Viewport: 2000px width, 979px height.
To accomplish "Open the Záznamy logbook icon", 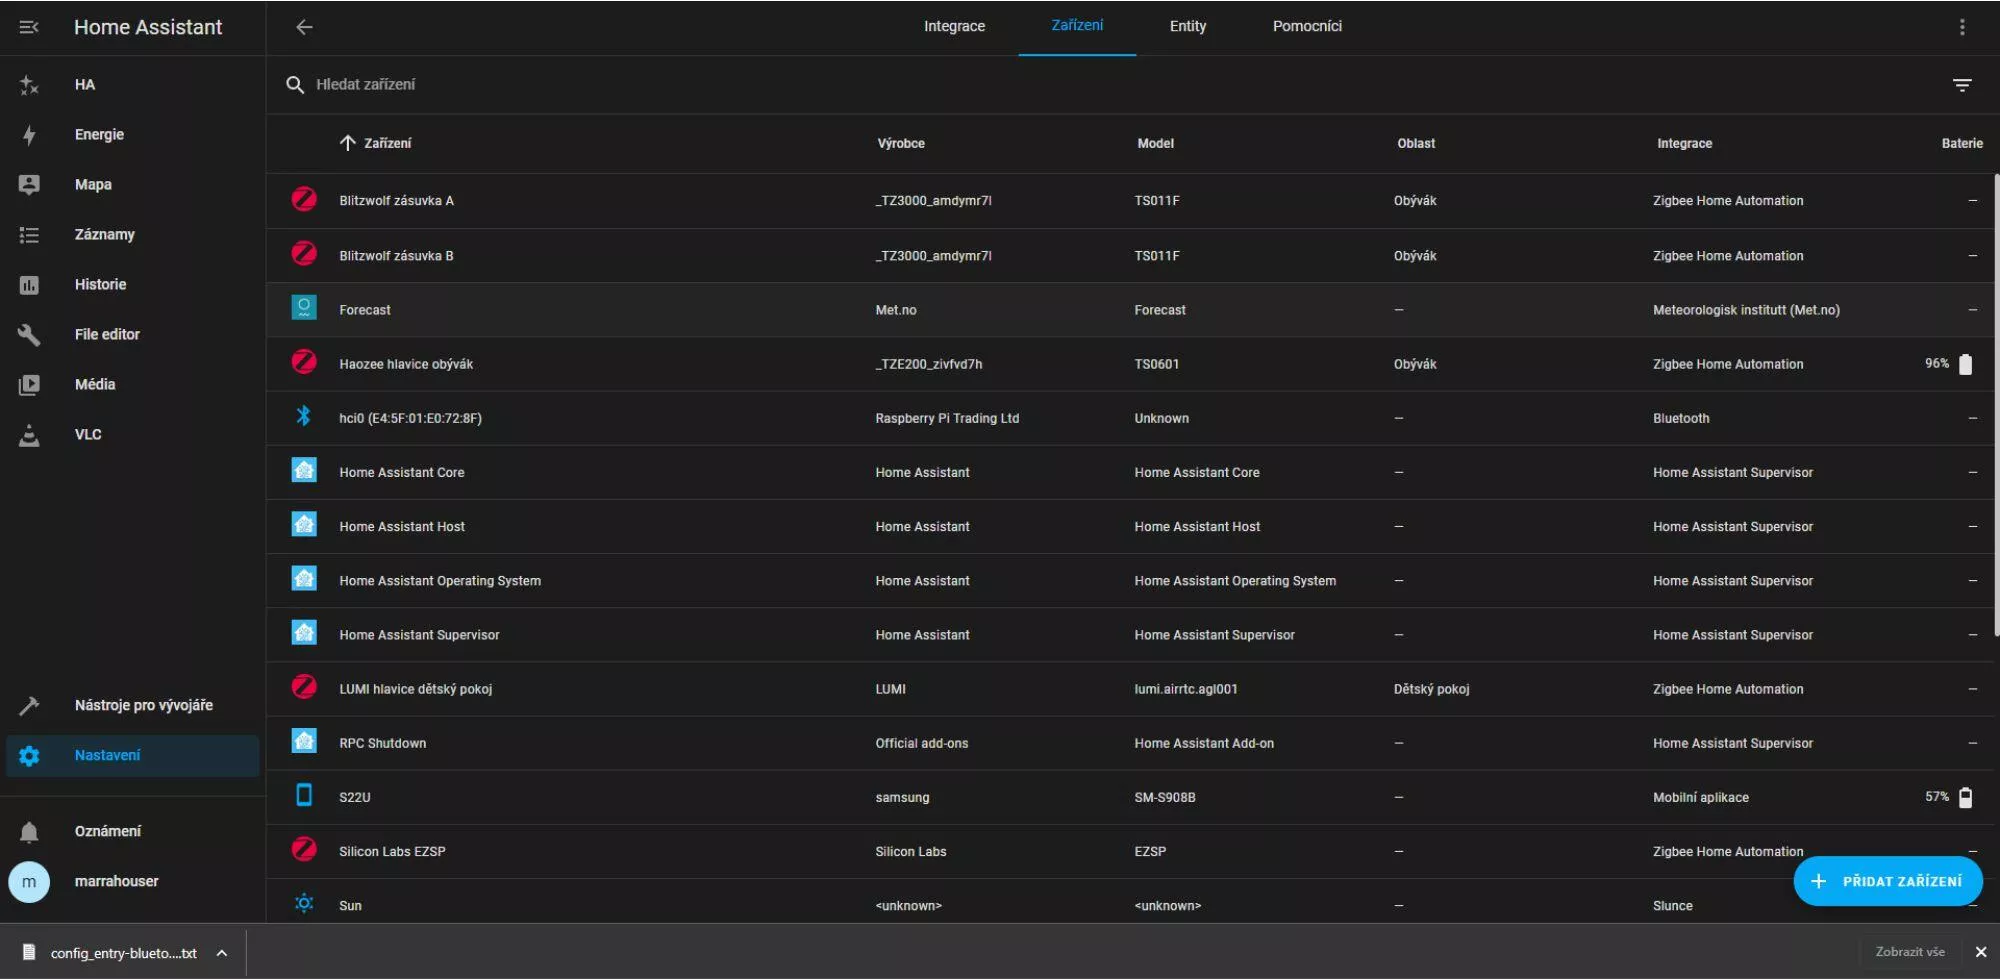I will click(x=29, y=235).
